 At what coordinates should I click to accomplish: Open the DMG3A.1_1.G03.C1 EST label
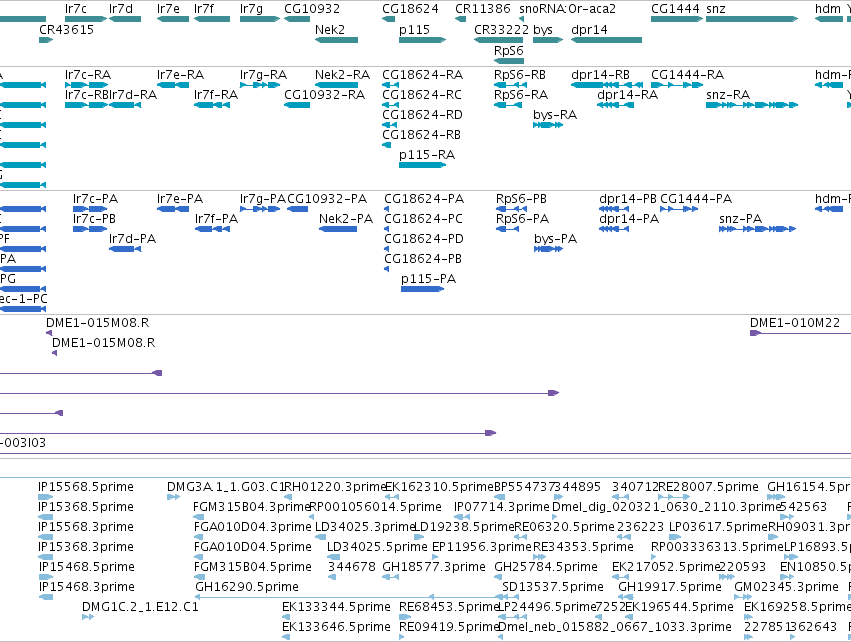tap(226, 487)
